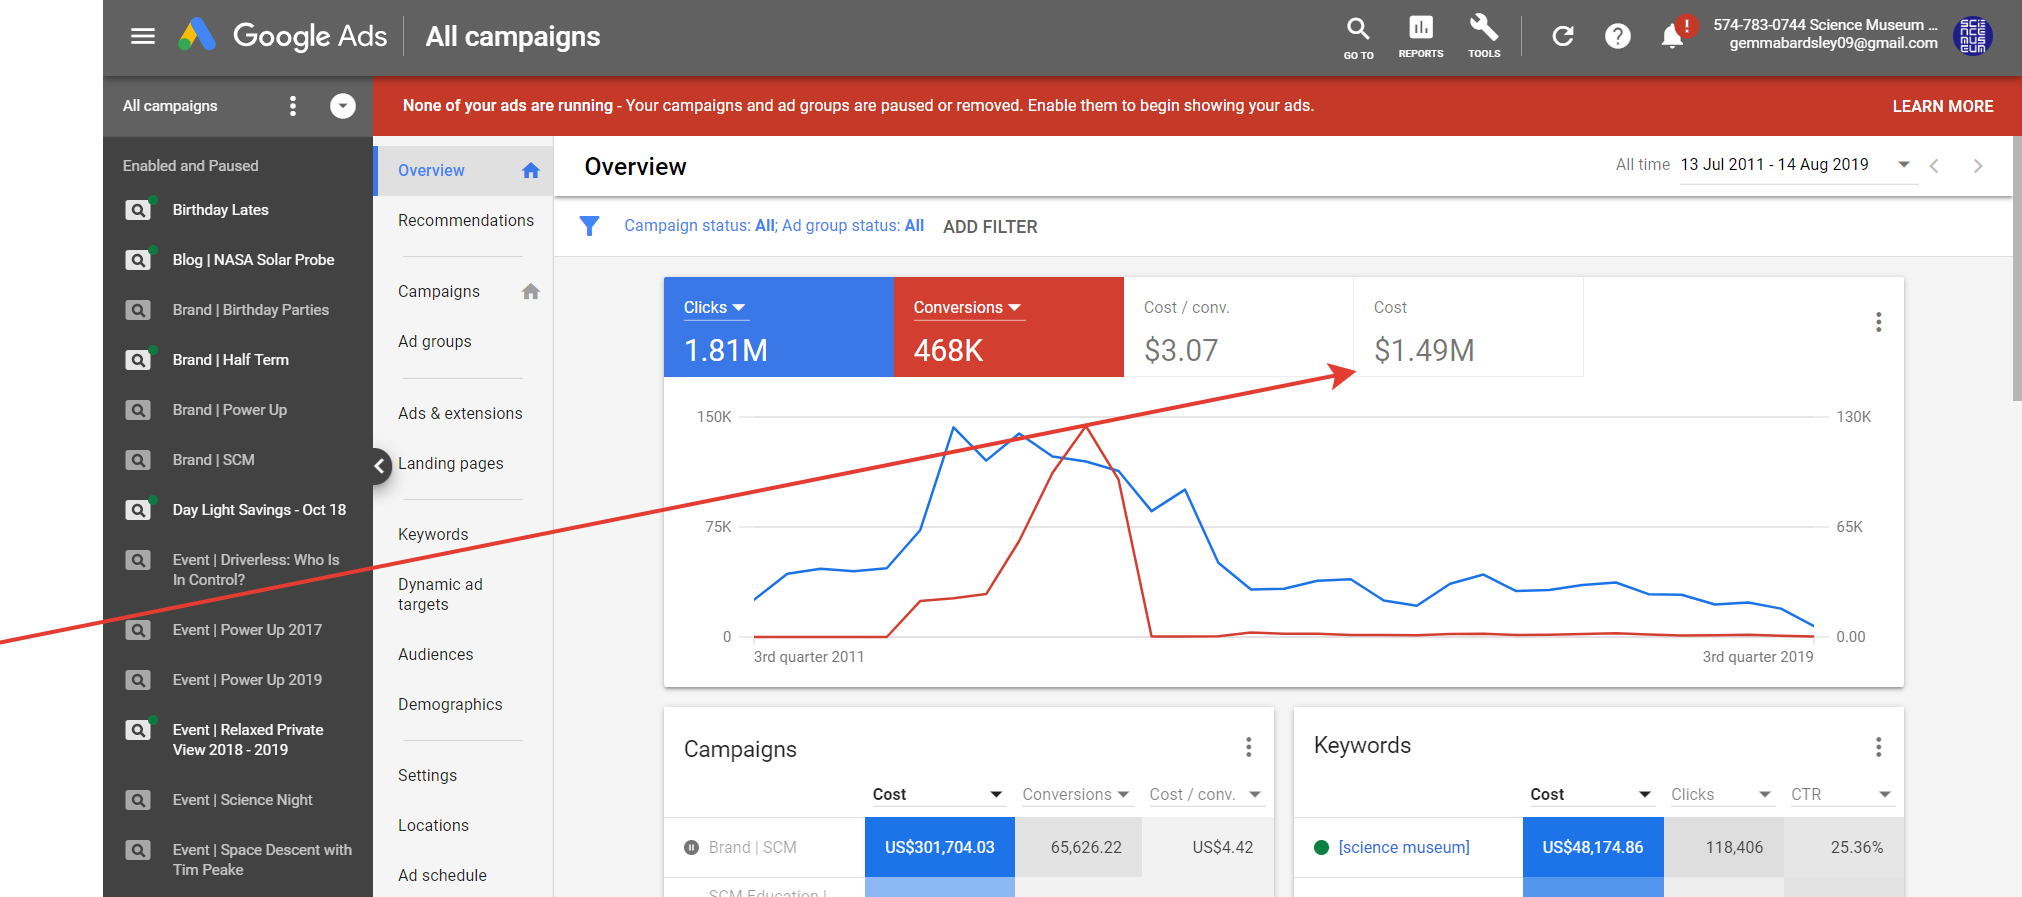
Task: Click the Go To search icon
Action: click(x=1358, y=37)
